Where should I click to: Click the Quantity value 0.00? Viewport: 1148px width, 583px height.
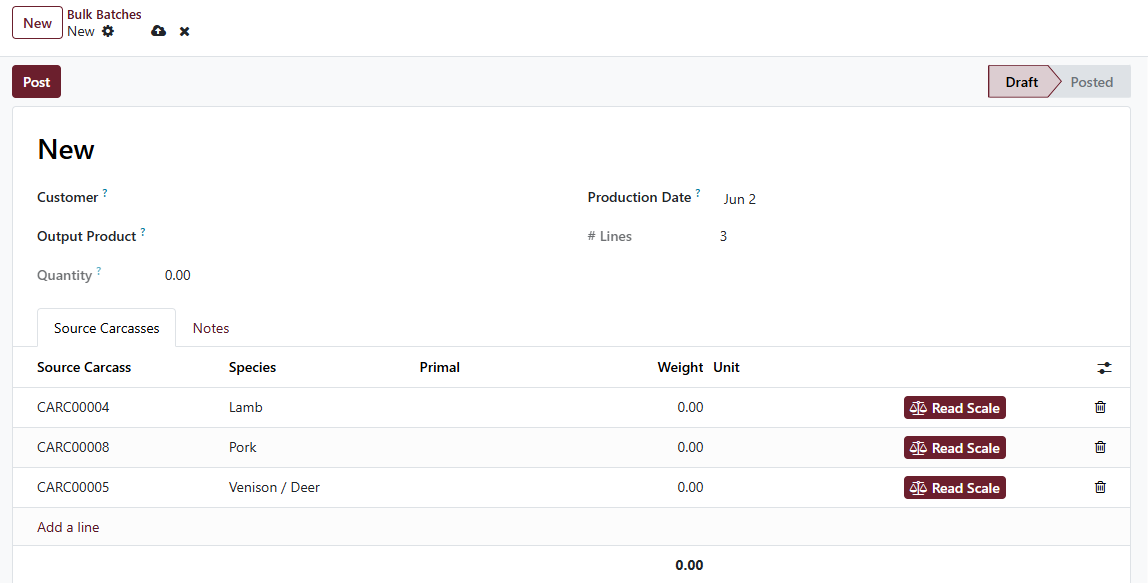(177, 275)
